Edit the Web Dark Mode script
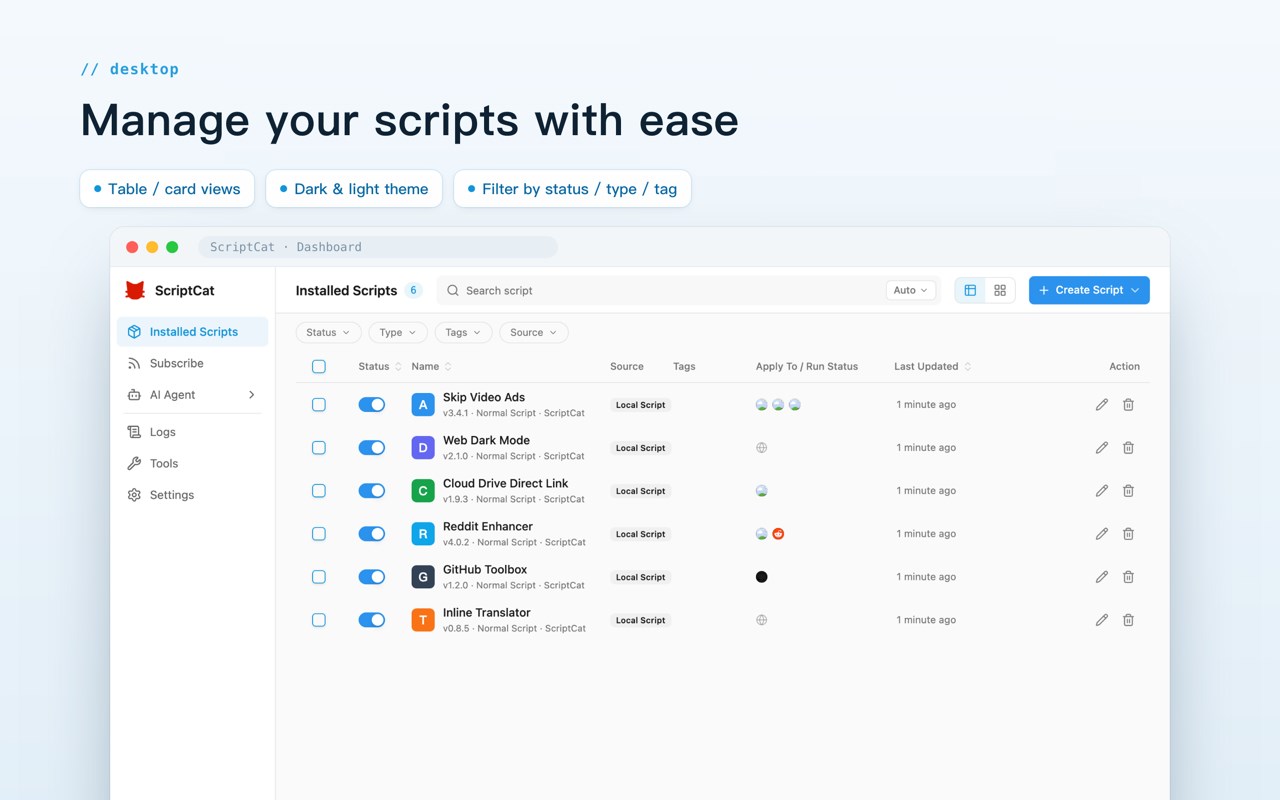This screenshot has height=800, width=1280. (x=1101, y=448)
